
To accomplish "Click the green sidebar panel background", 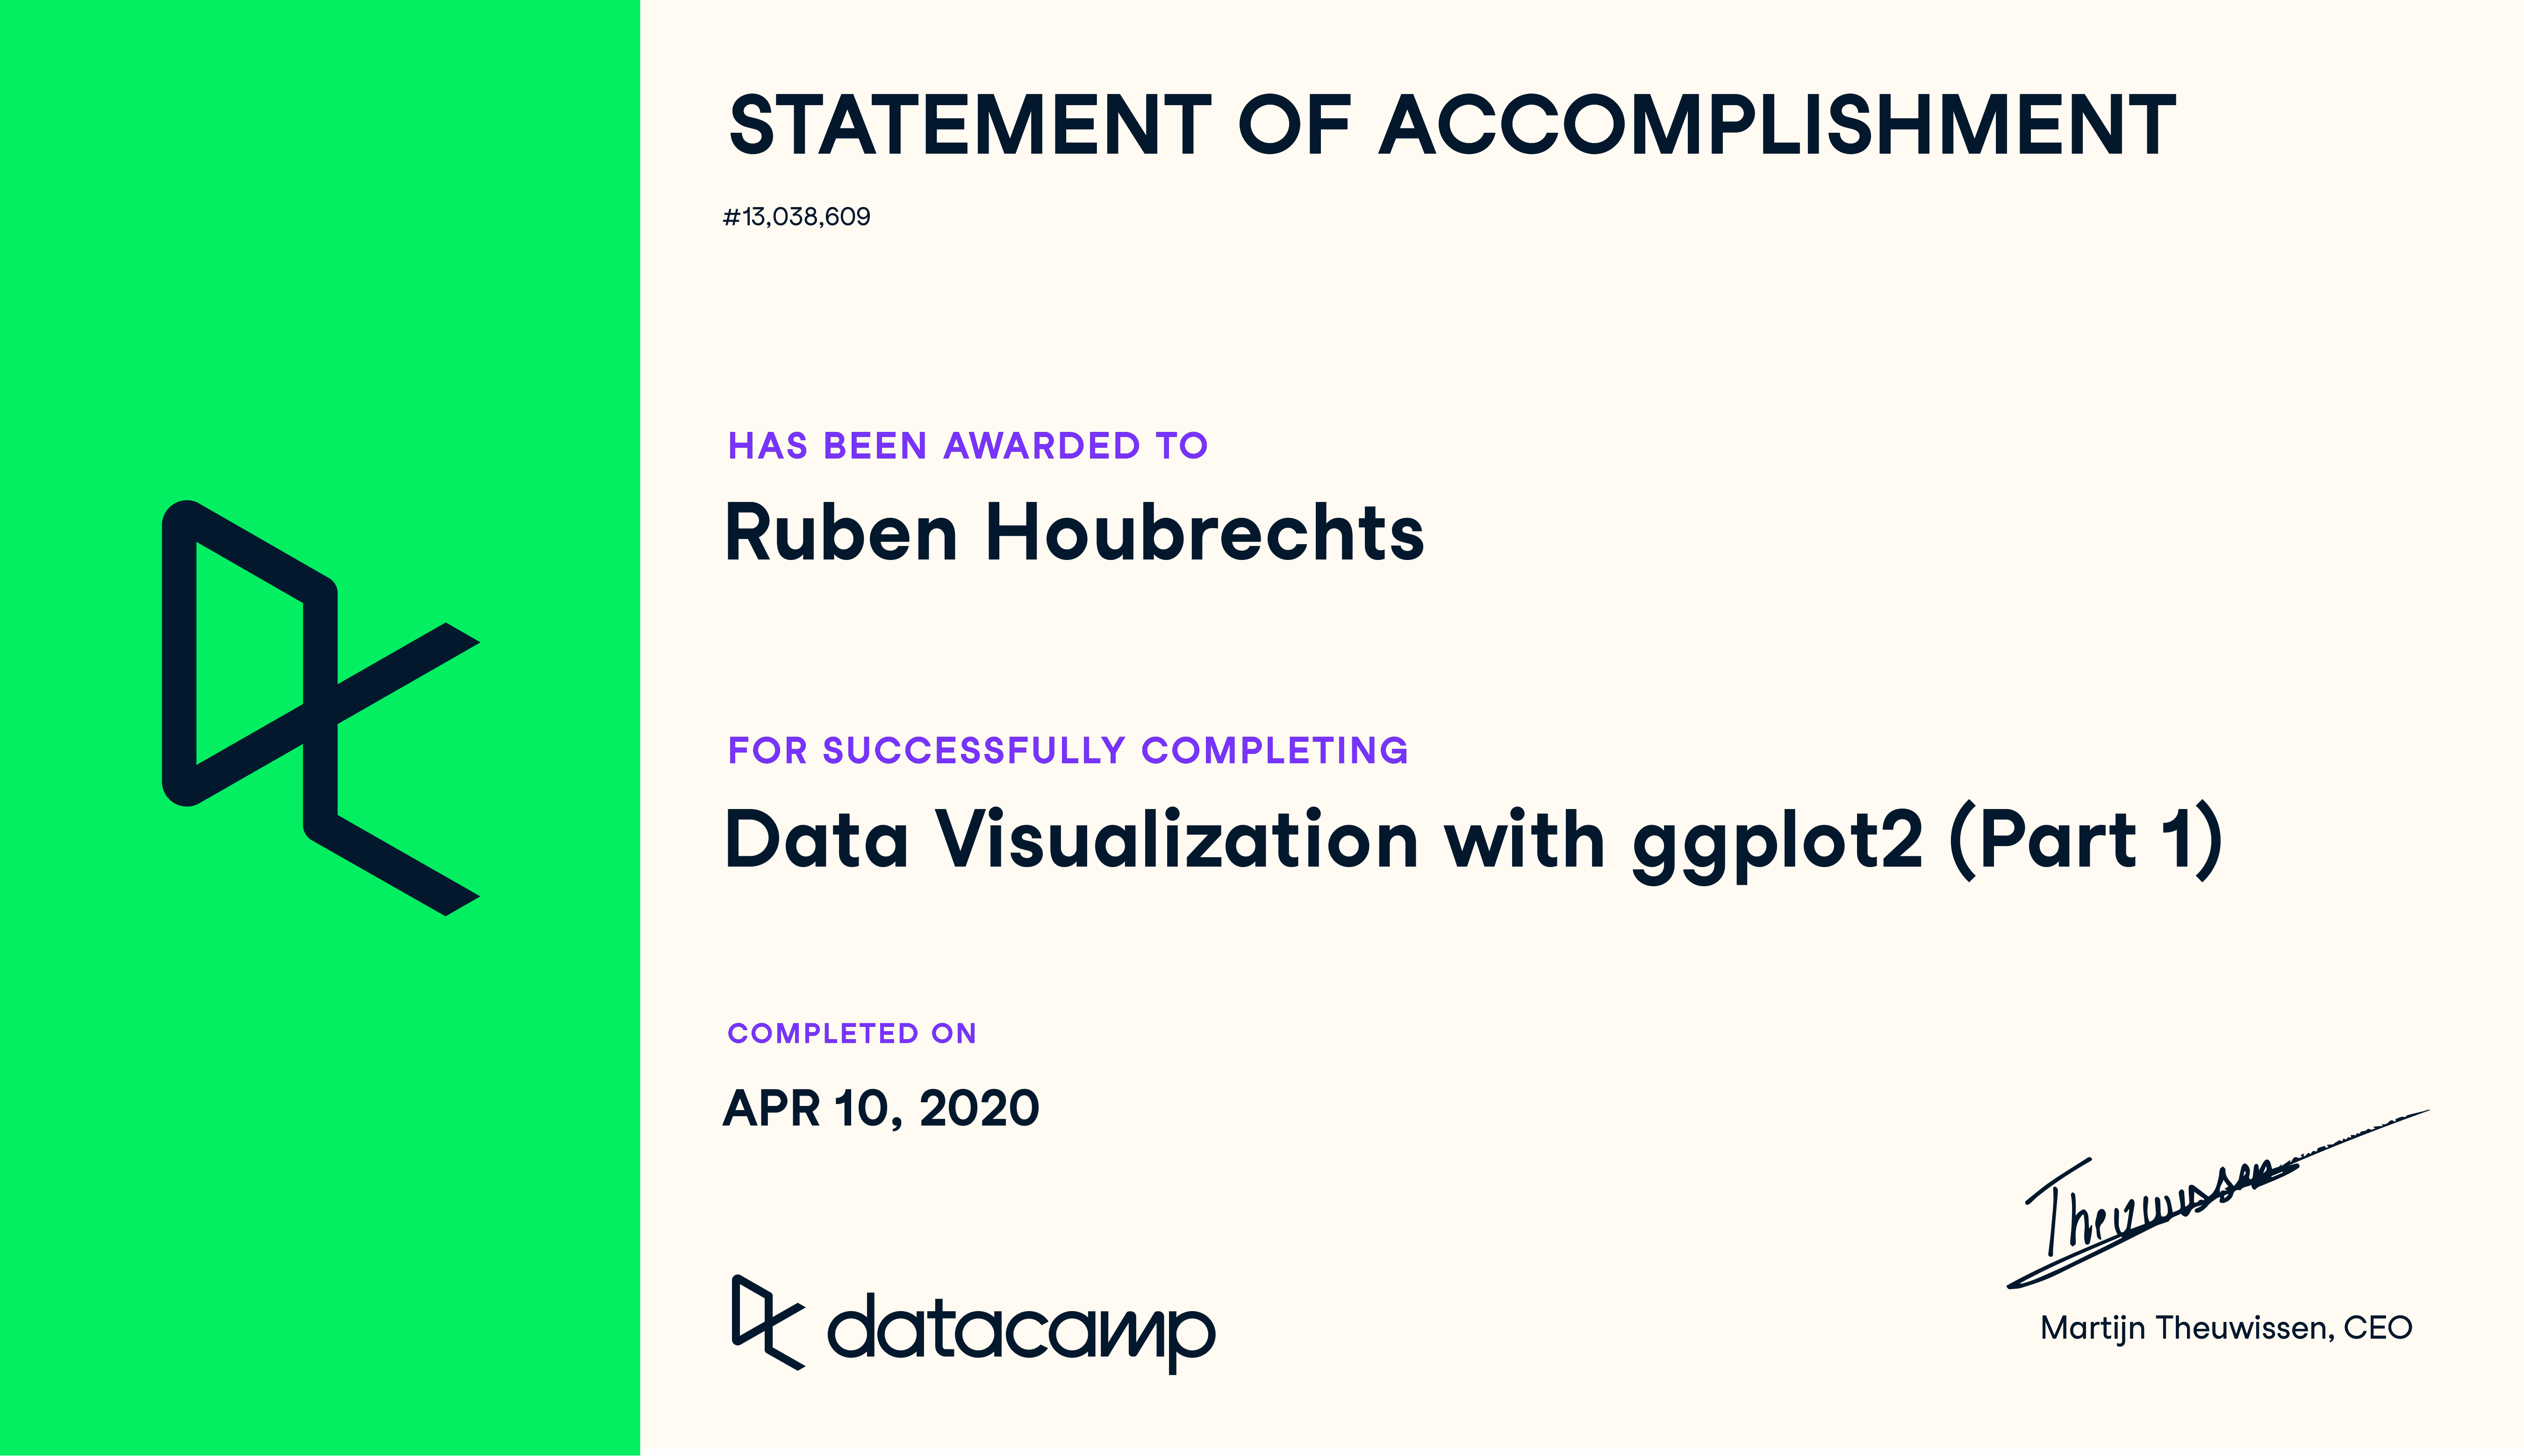I will (320, 250).
